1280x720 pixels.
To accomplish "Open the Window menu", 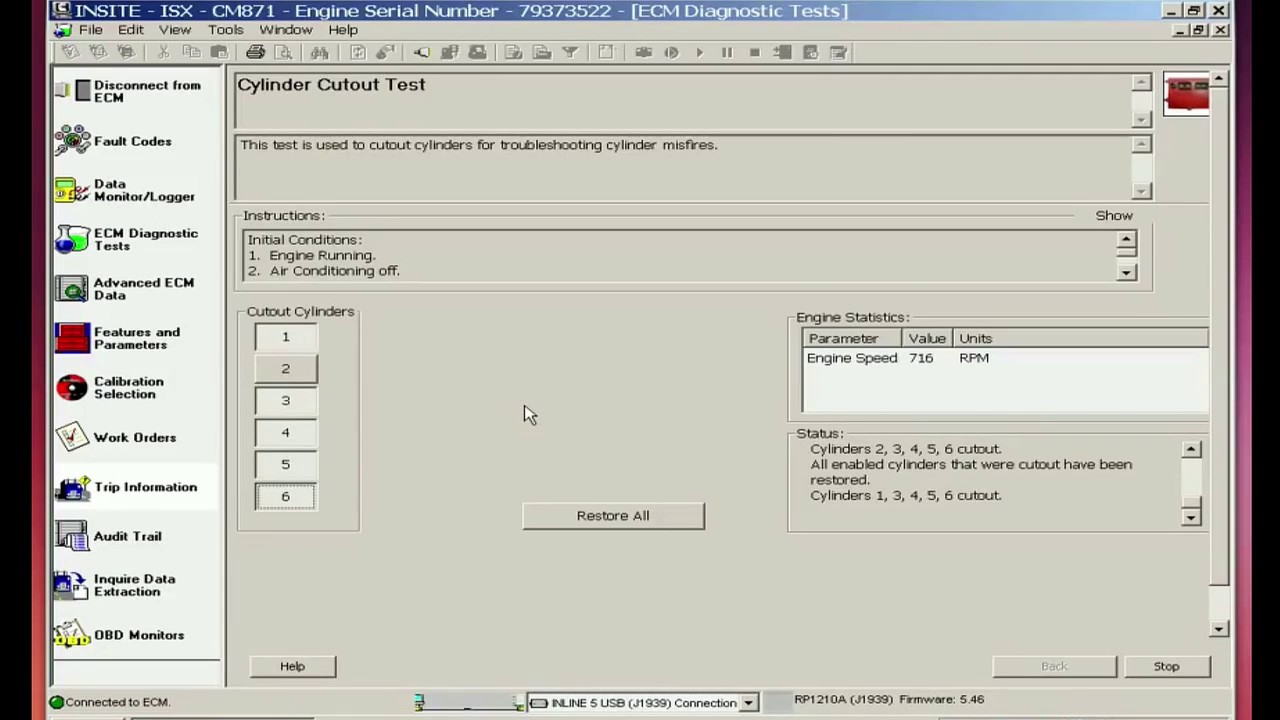I will point(286,30).
